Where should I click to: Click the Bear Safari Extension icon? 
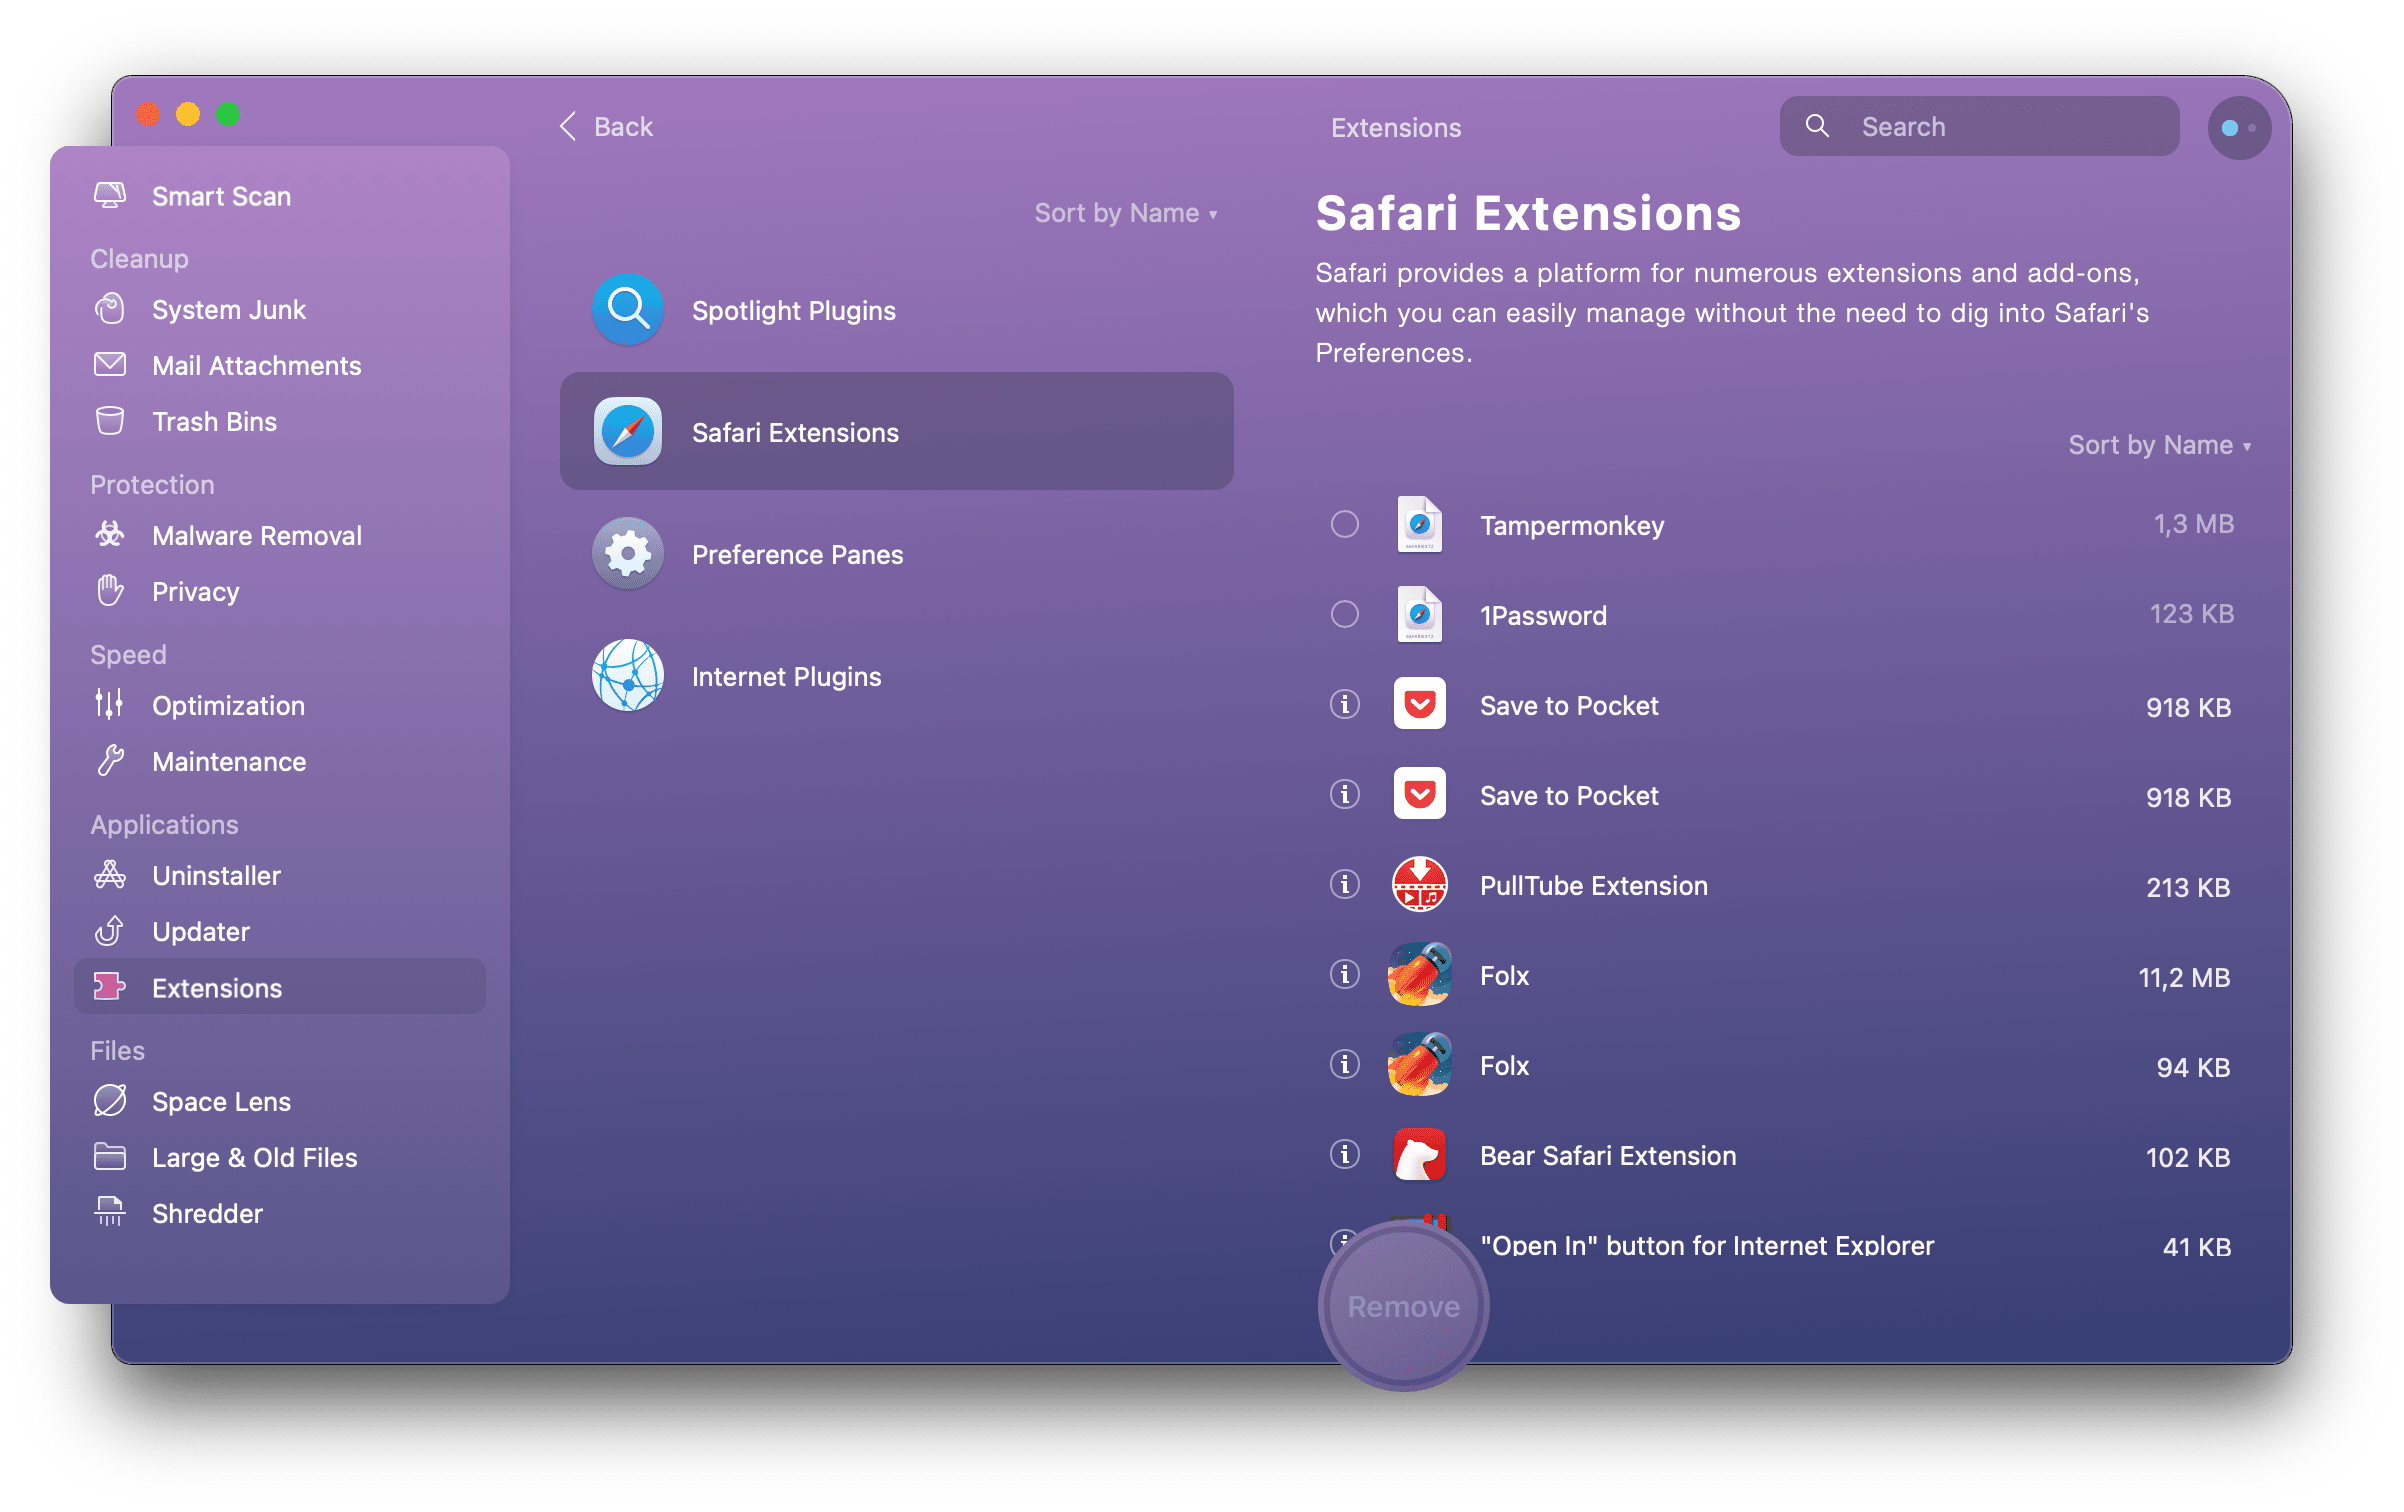coord(1420,1155)
